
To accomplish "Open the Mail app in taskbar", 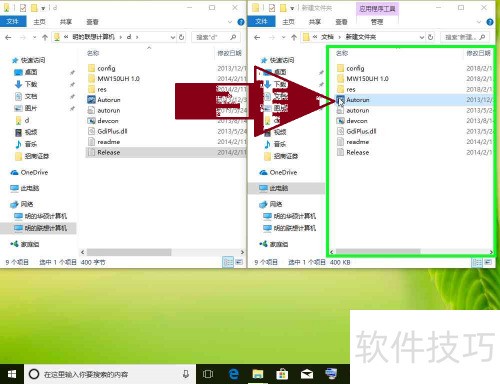I will [307, 374].
